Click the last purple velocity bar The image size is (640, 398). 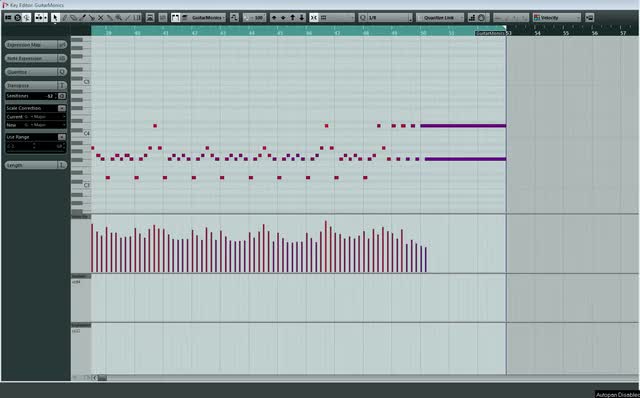click(x=426, y=260)
